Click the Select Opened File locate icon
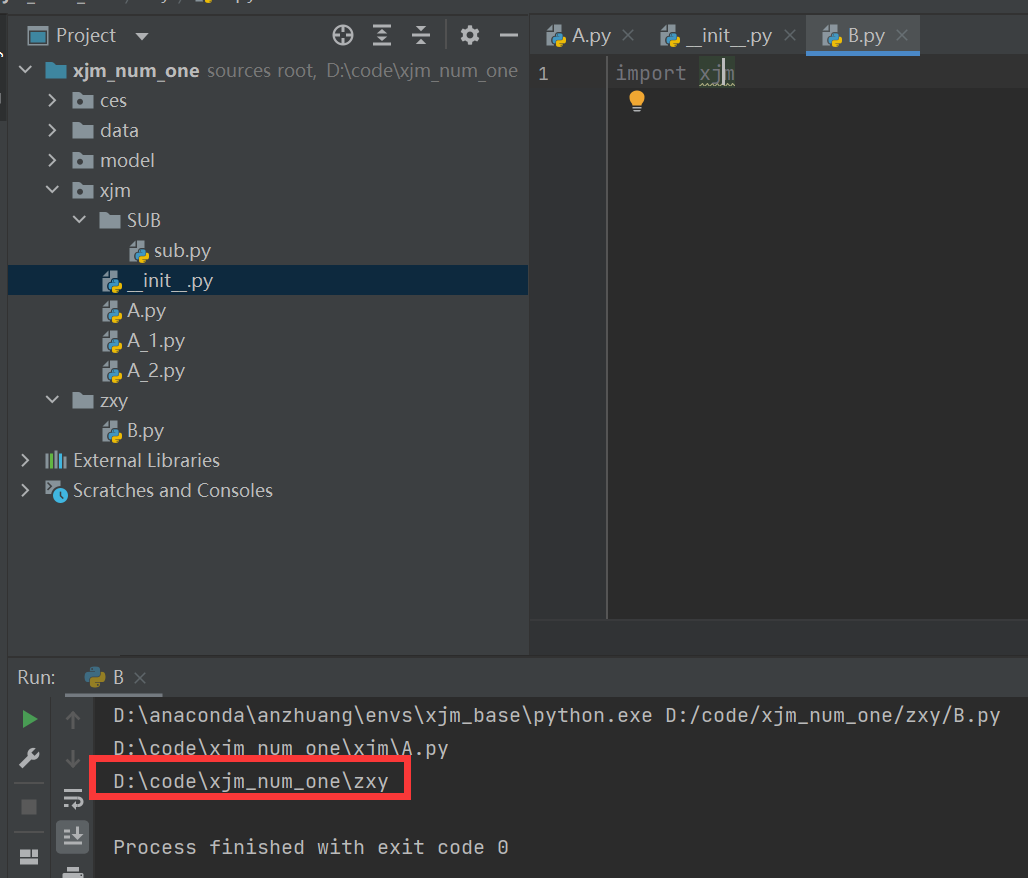 [x=343, y=35]
